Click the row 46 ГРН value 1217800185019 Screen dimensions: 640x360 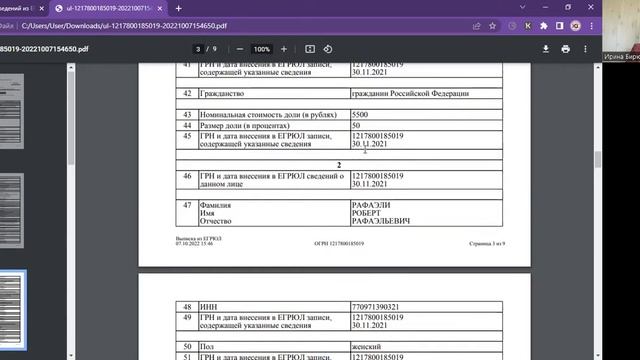(x=378, y=176)
